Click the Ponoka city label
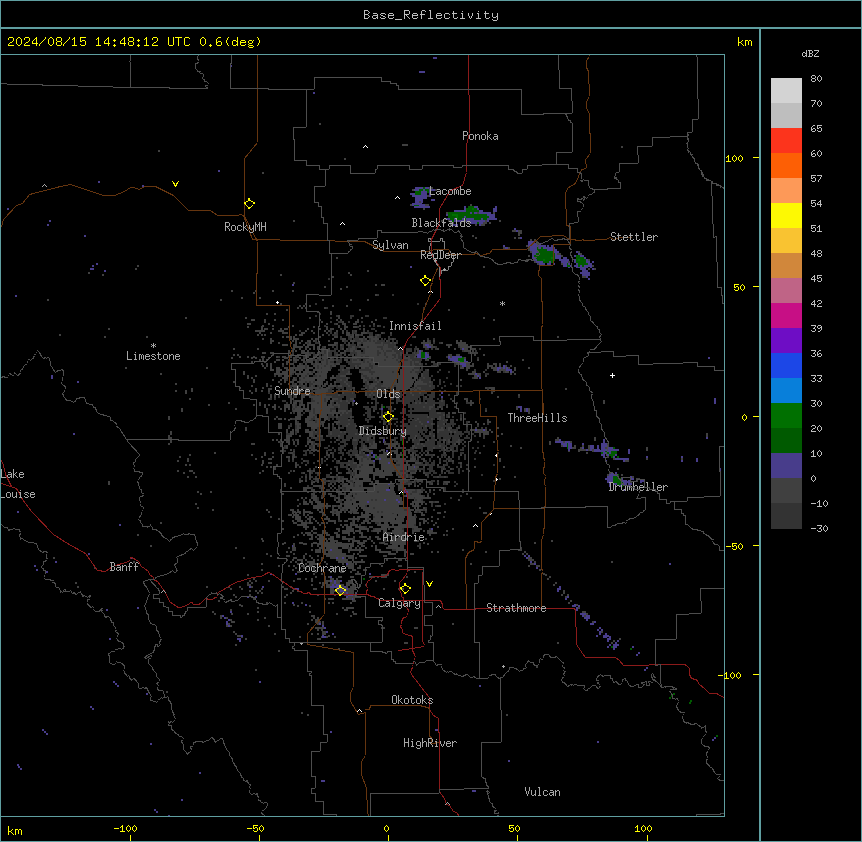 [480, 136]
